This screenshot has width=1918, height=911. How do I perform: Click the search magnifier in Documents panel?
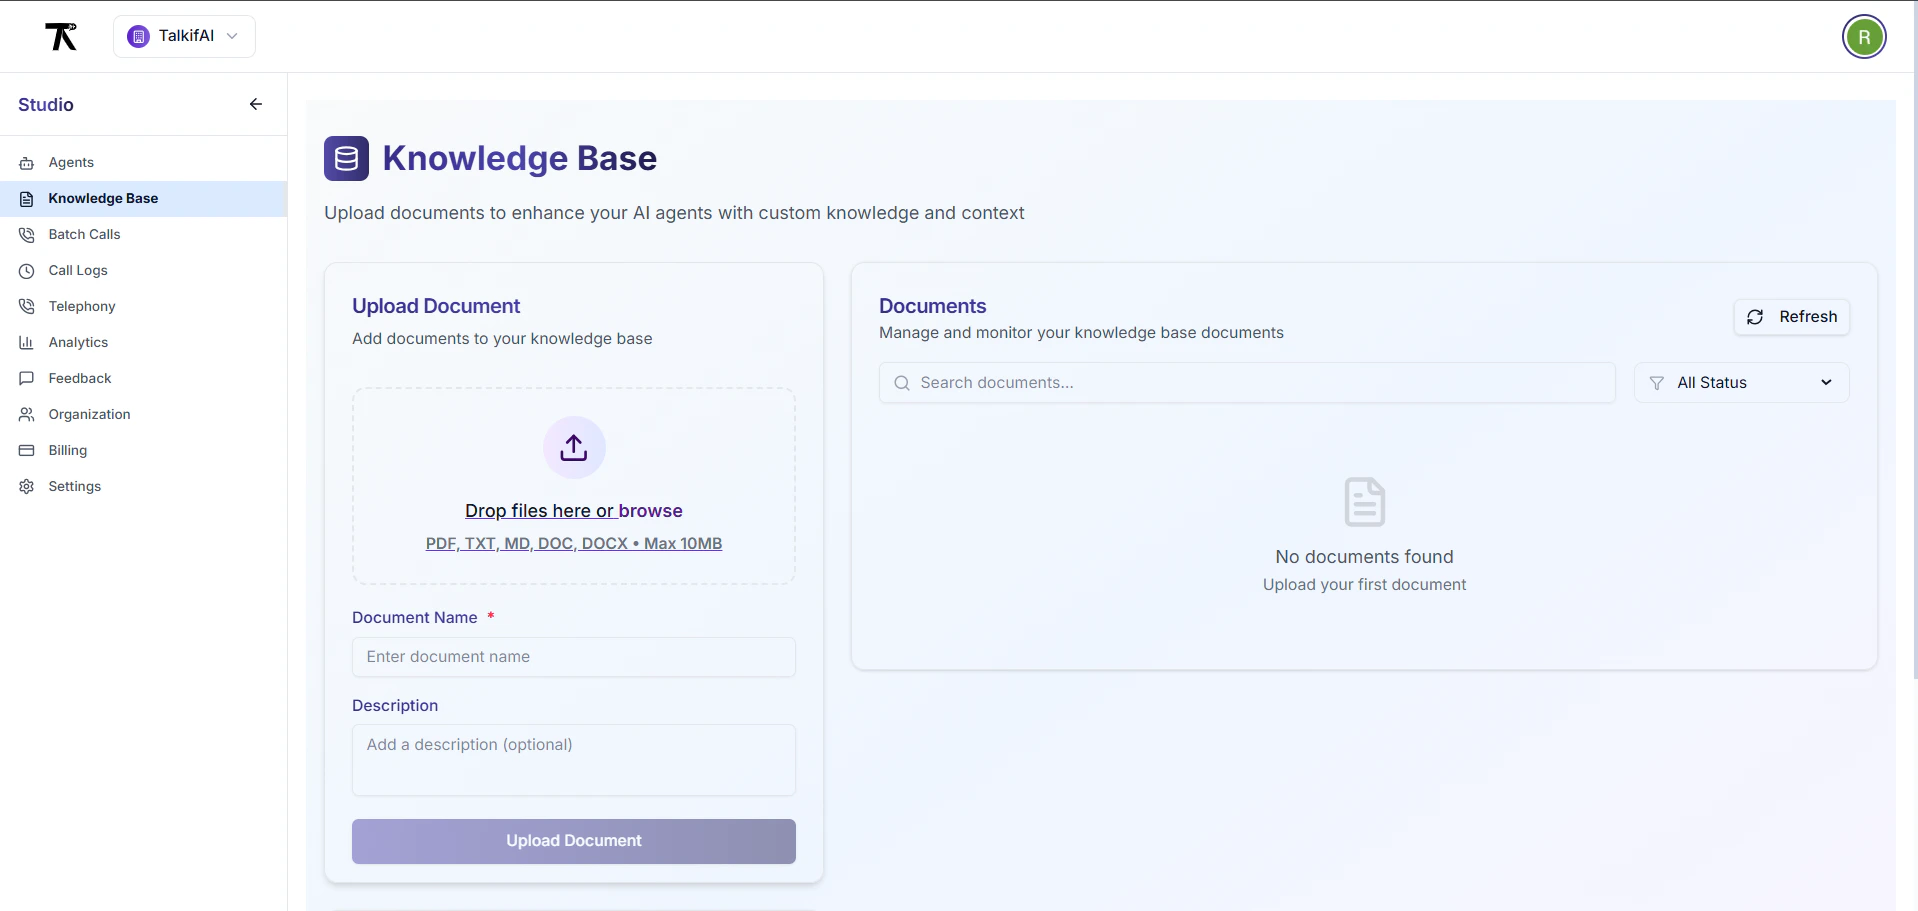(x=901, y=382)
